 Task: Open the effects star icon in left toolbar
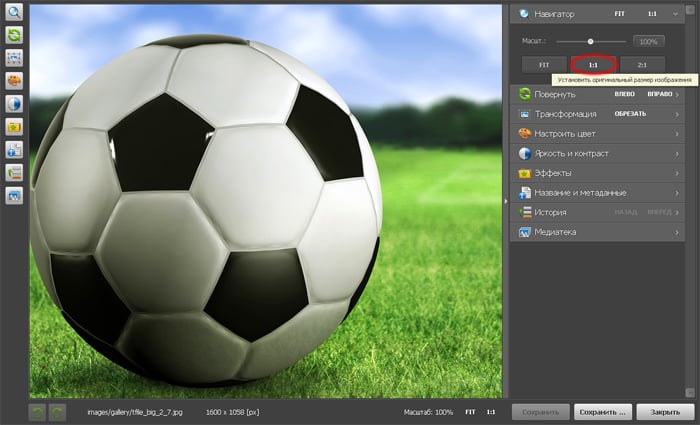(x=15, y=127)
